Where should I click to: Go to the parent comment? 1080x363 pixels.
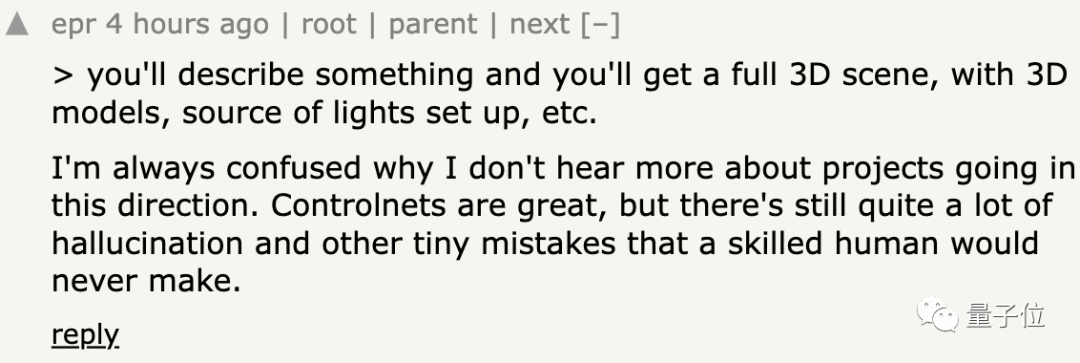click(433, 25)
